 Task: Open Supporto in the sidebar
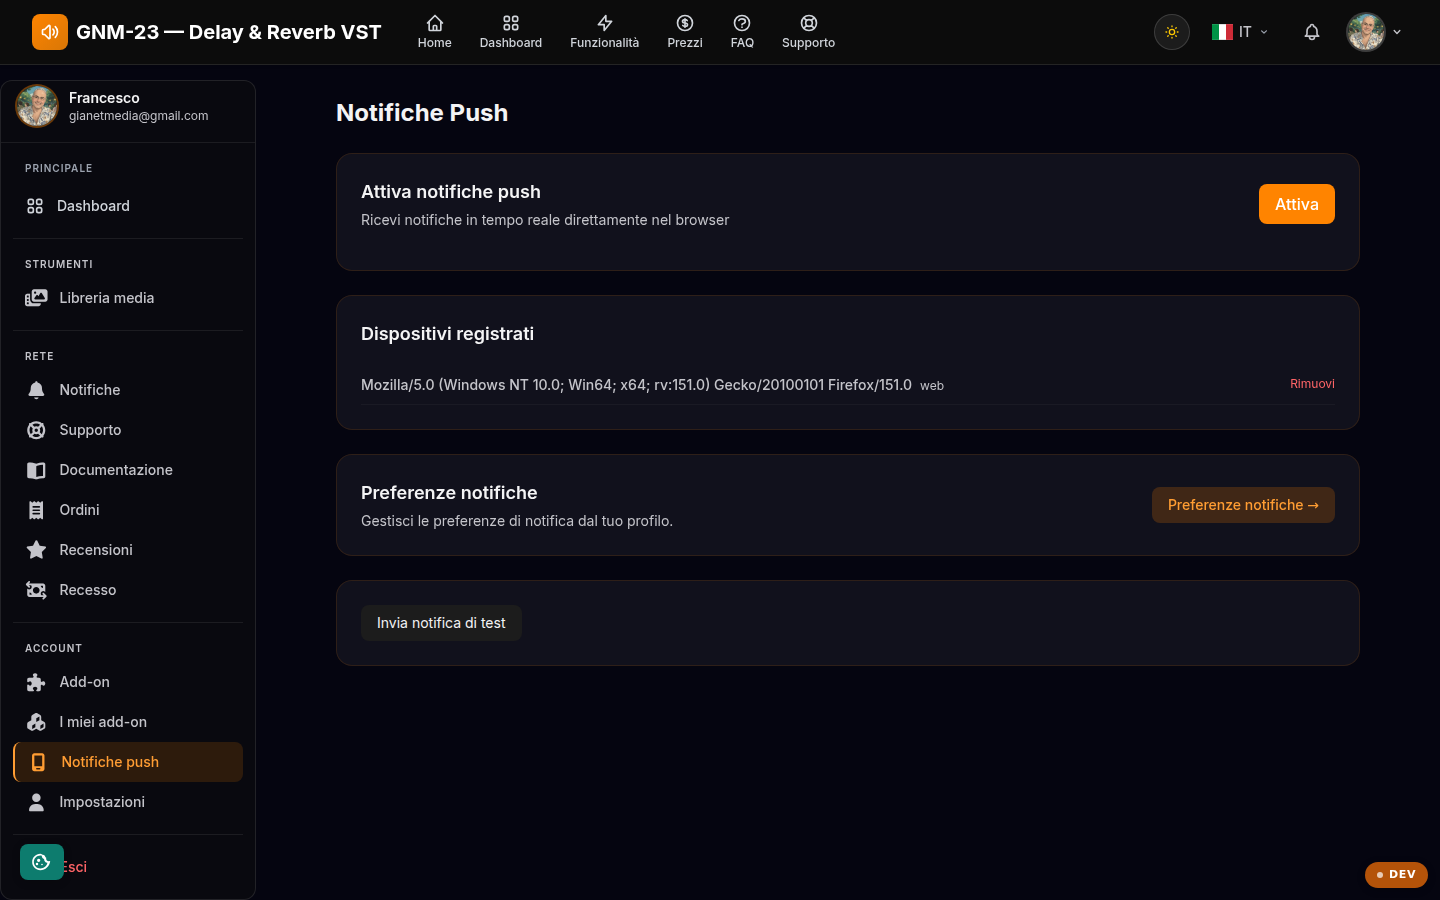(x=128, y=430)
